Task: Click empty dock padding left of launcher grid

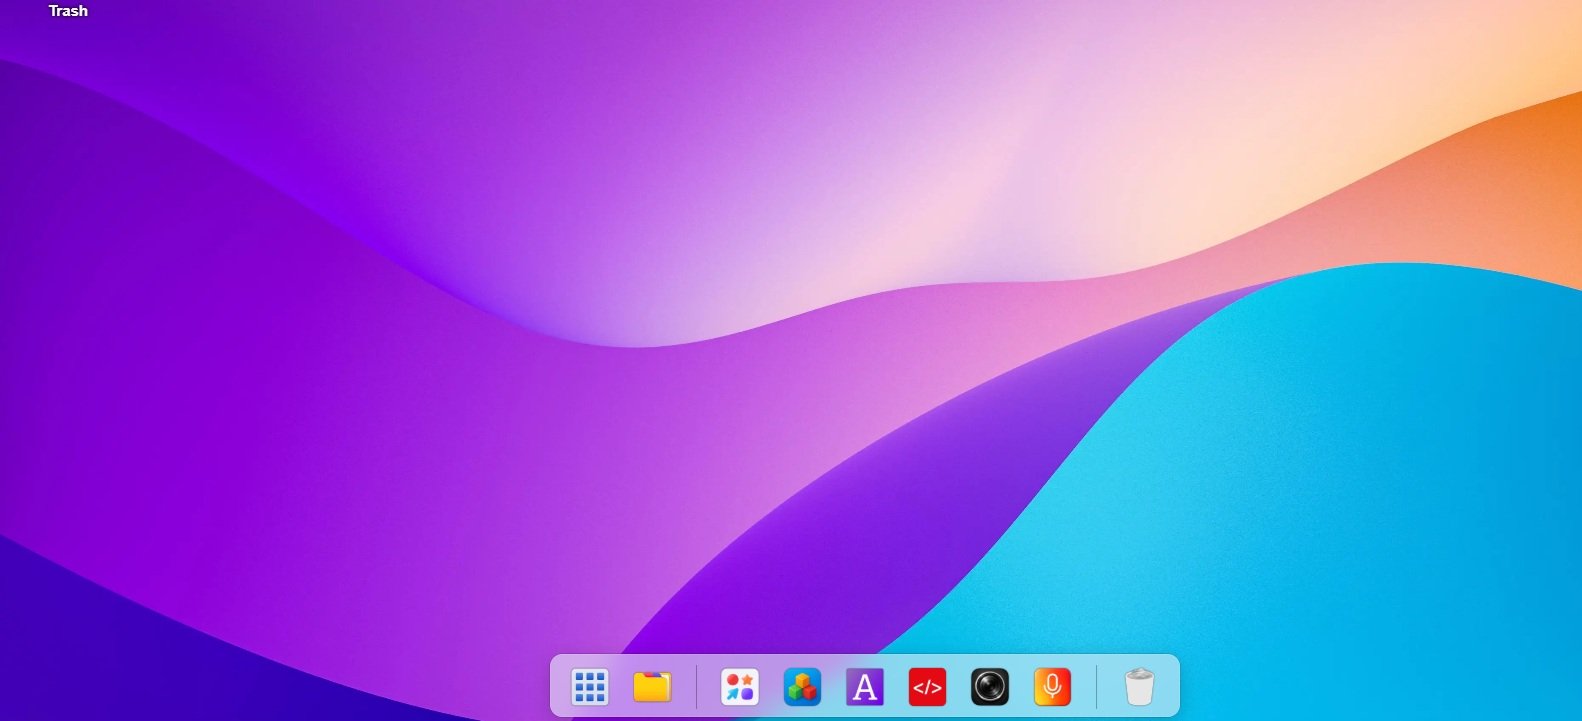Action: click(559, 687)
